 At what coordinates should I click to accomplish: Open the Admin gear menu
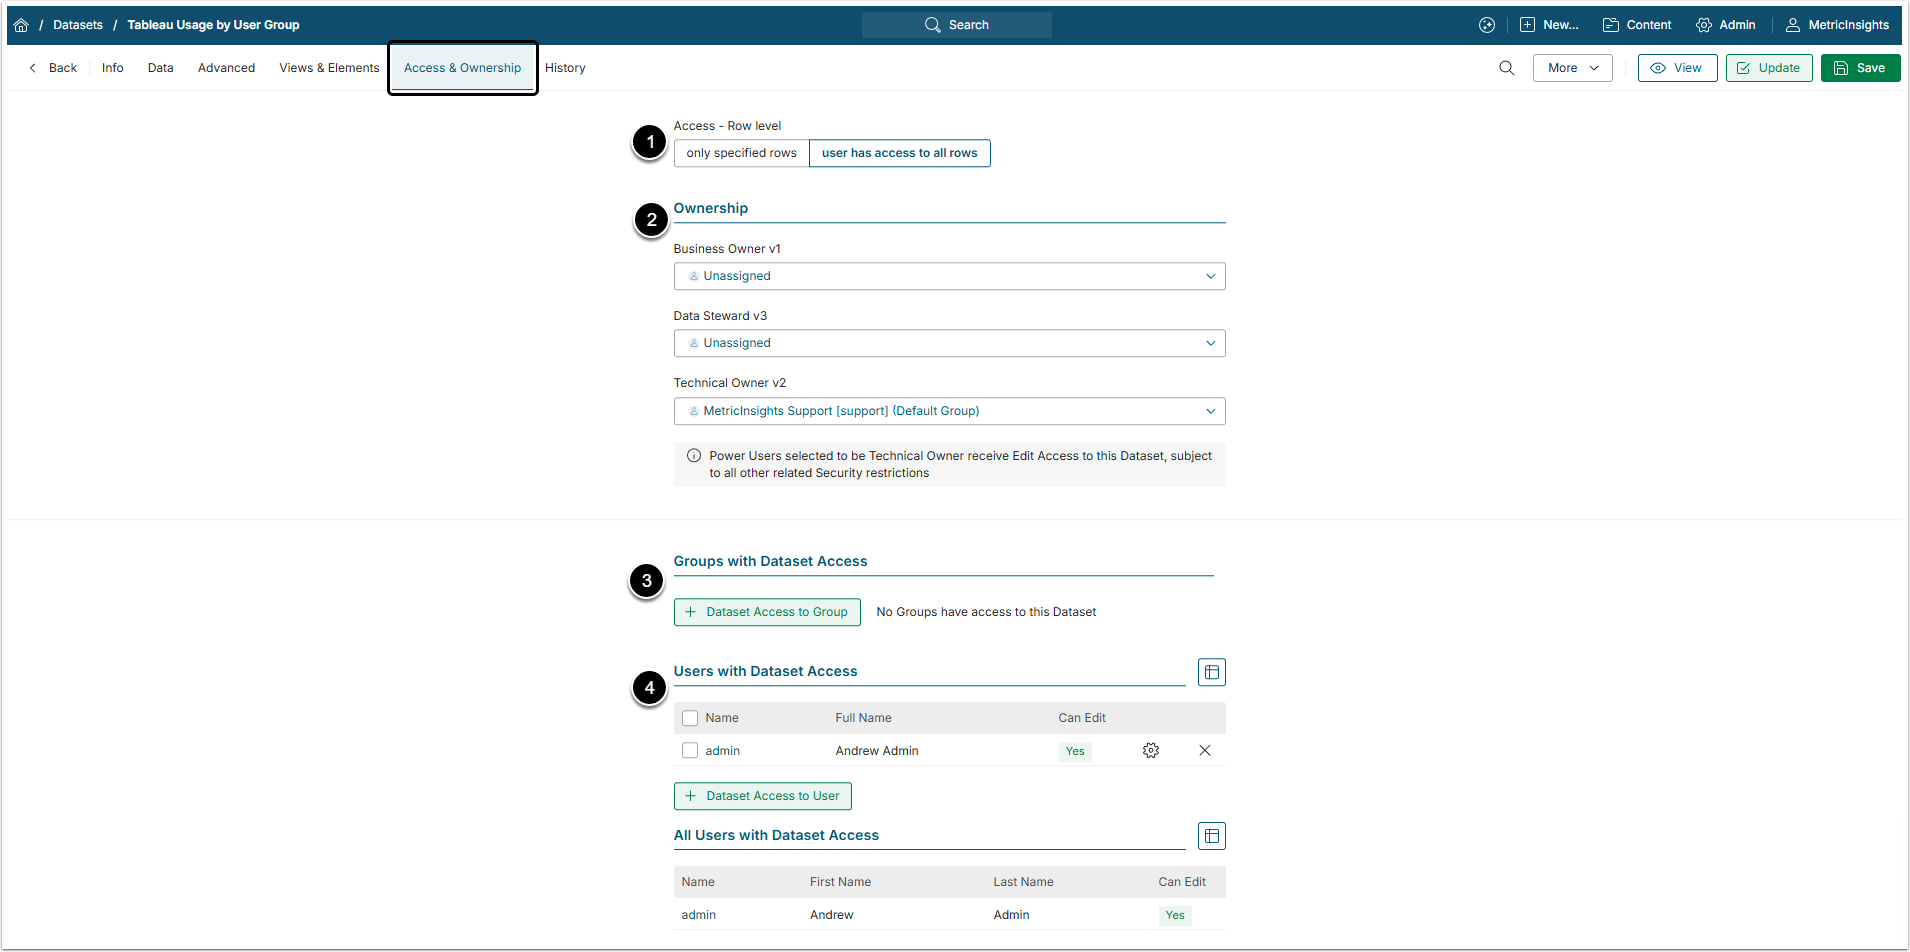point(1725,25)
